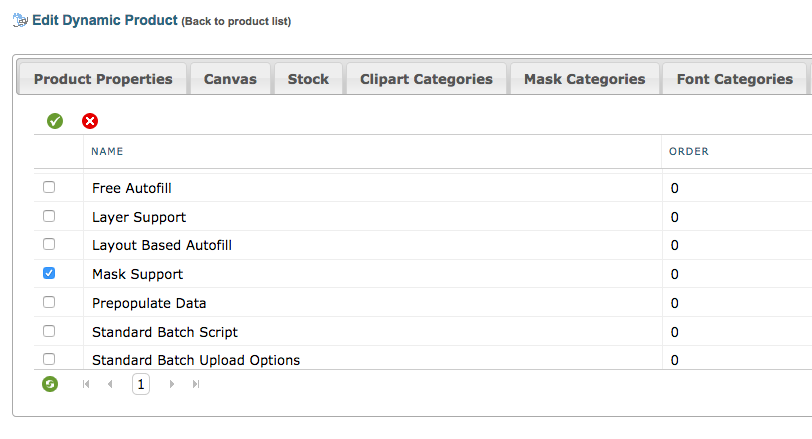Click the green refresh icon
Image resolution: width=812 pixels, height=439 pixels.
[x=49, y=383]
